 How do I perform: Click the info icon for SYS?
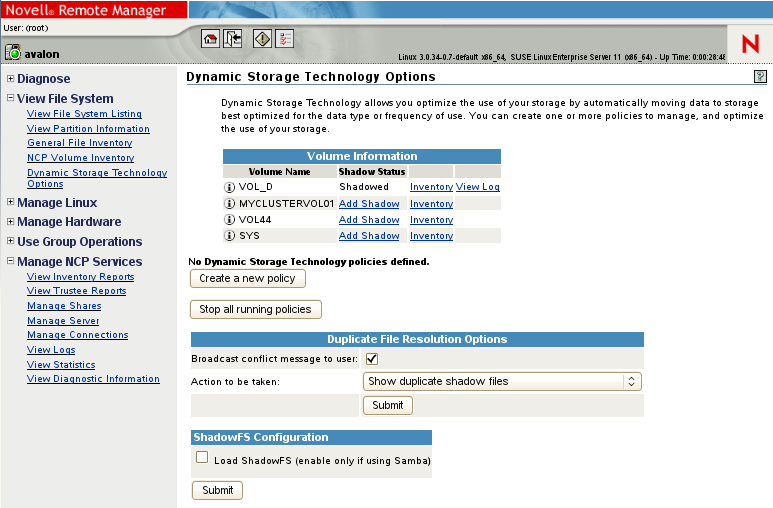(229, 236)
